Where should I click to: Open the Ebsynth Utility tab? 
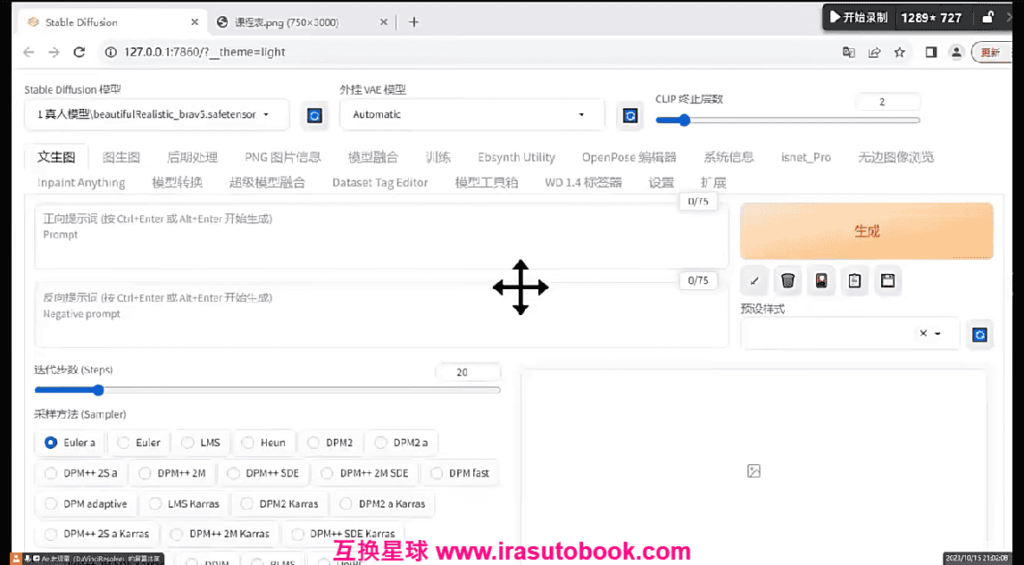click(x=517, y=157)
